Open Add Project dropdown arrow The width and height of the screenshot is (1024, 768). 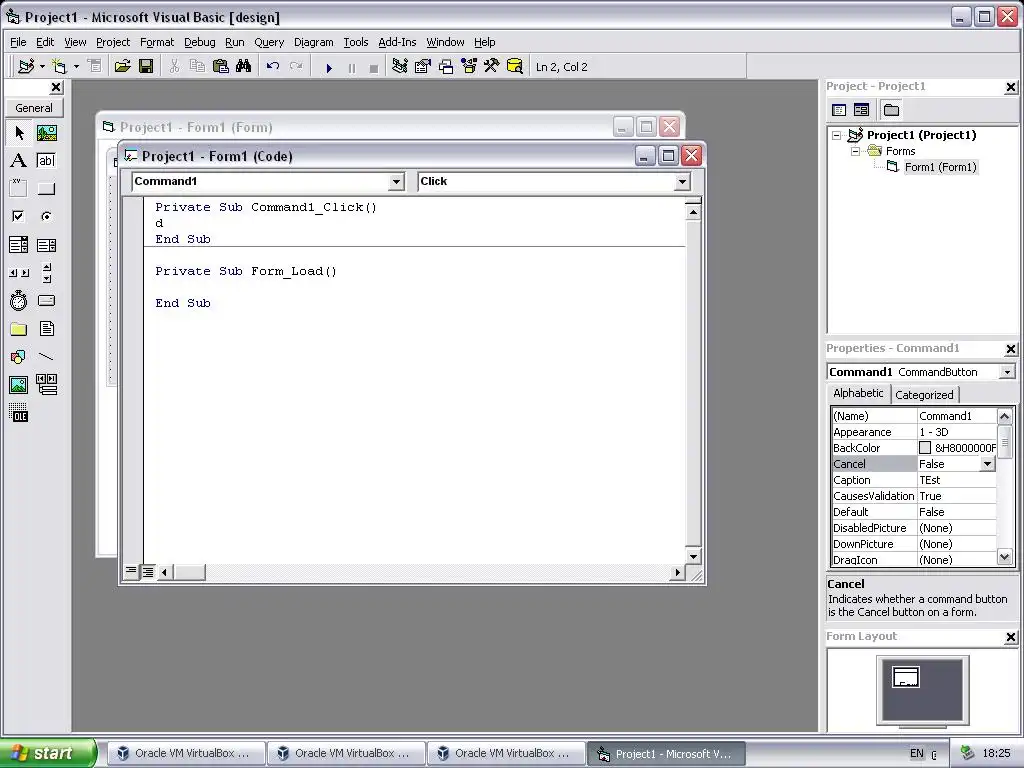(x=42, y=67)
